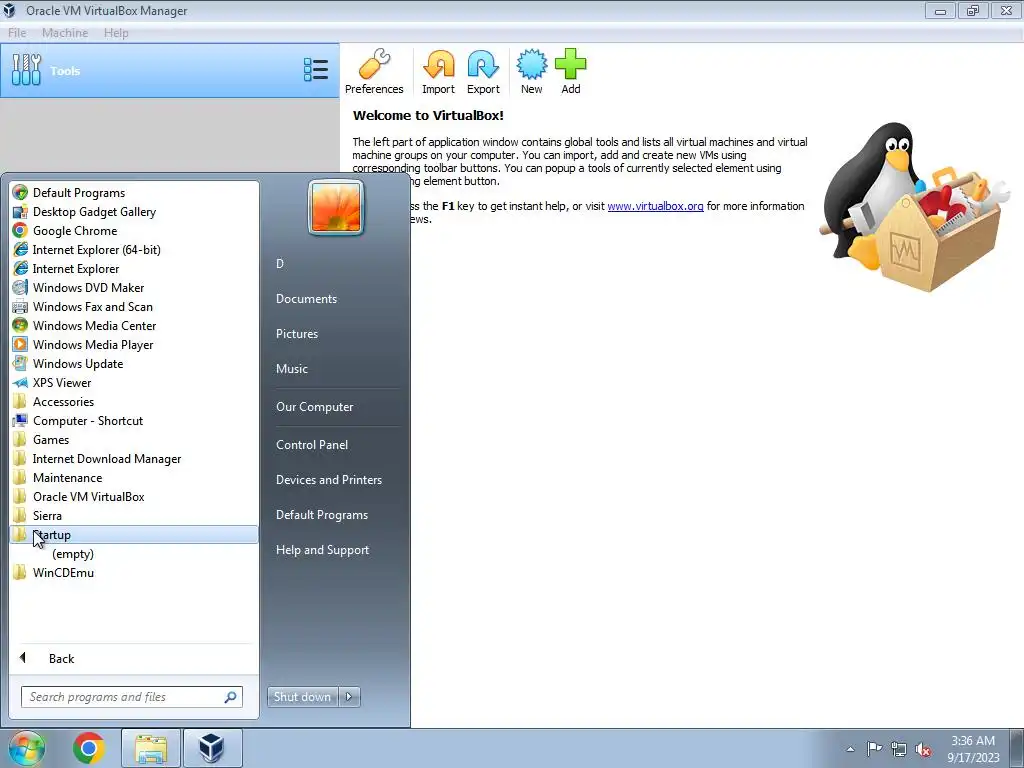Expand the Games folder

click(x=134, y=440)
